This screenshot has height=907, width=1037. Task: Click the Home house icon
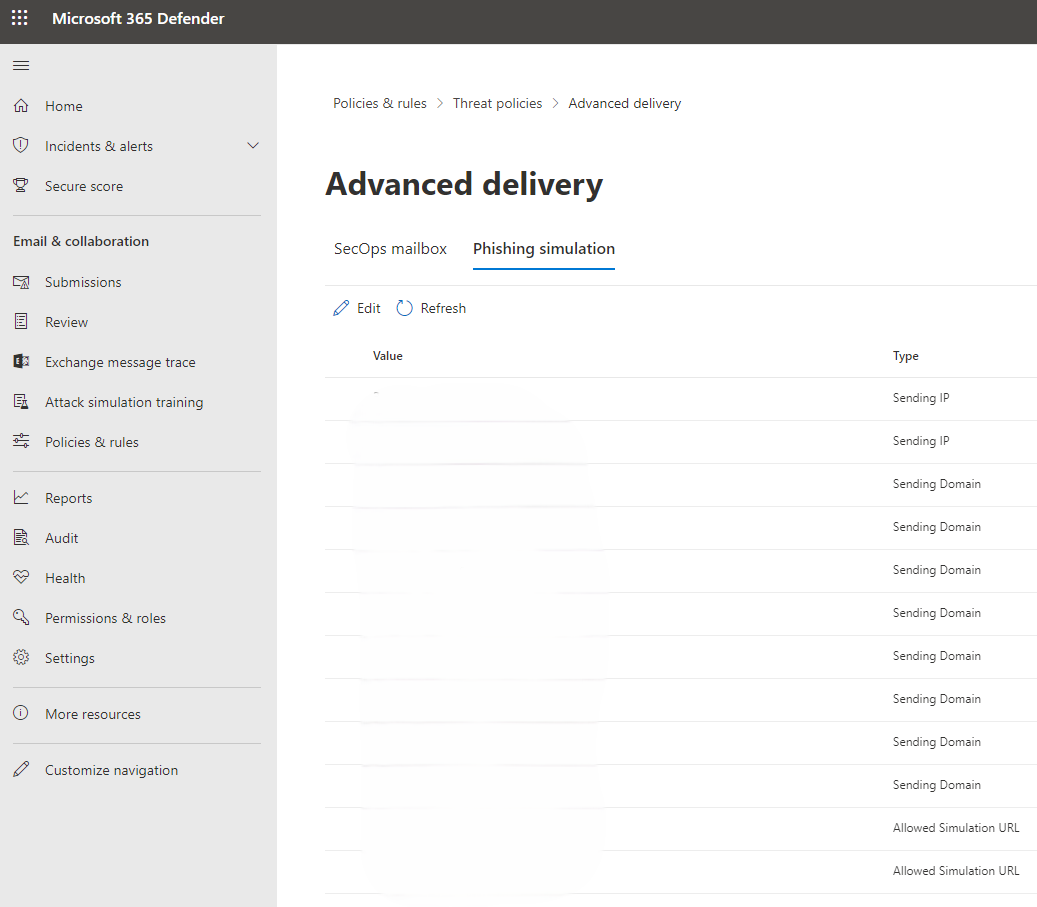tap(21, 106)
